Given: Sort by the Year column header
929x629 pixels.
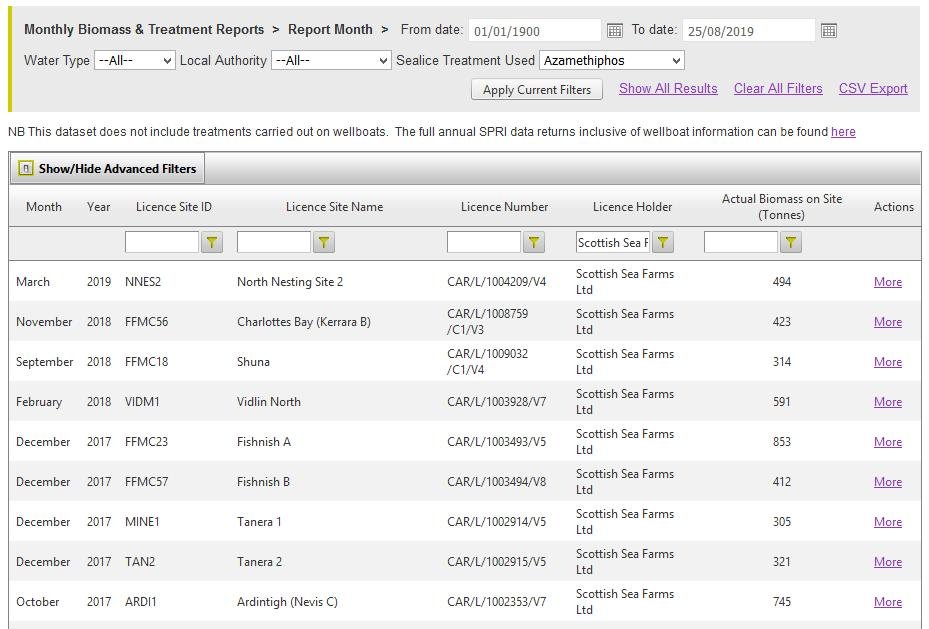Looking at the screenshot, I should click(x=98, y=207).
